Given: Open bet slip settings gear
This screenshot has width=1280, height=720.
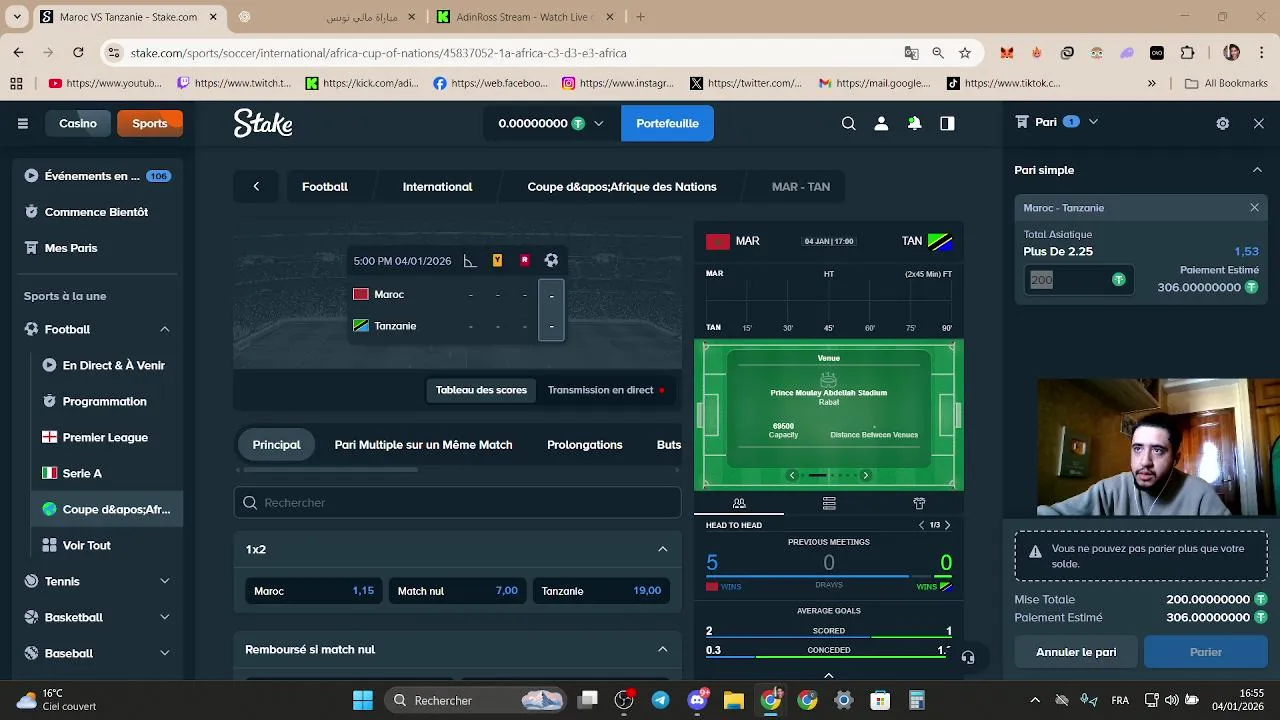Looking at the screenshot, I should tap(1222, 123).
